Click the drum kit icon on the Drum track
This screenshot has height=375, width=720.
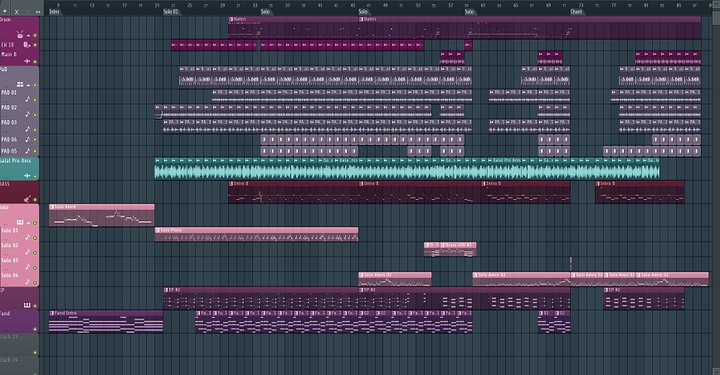click(x=20, y=35)
